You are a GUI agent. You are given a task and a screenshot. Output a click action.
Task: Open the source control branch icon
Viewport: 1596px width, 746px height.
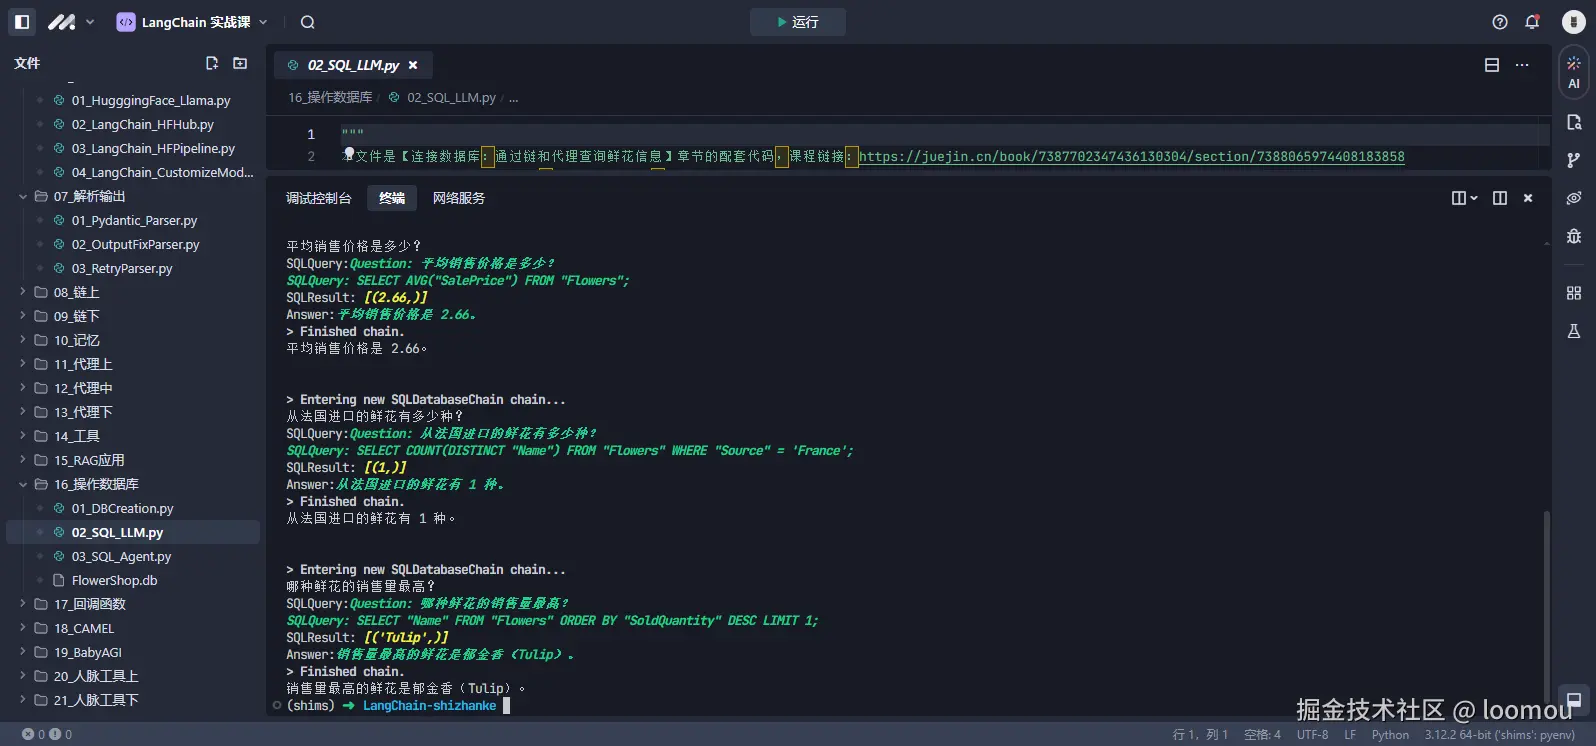[x=1574, y=160]
